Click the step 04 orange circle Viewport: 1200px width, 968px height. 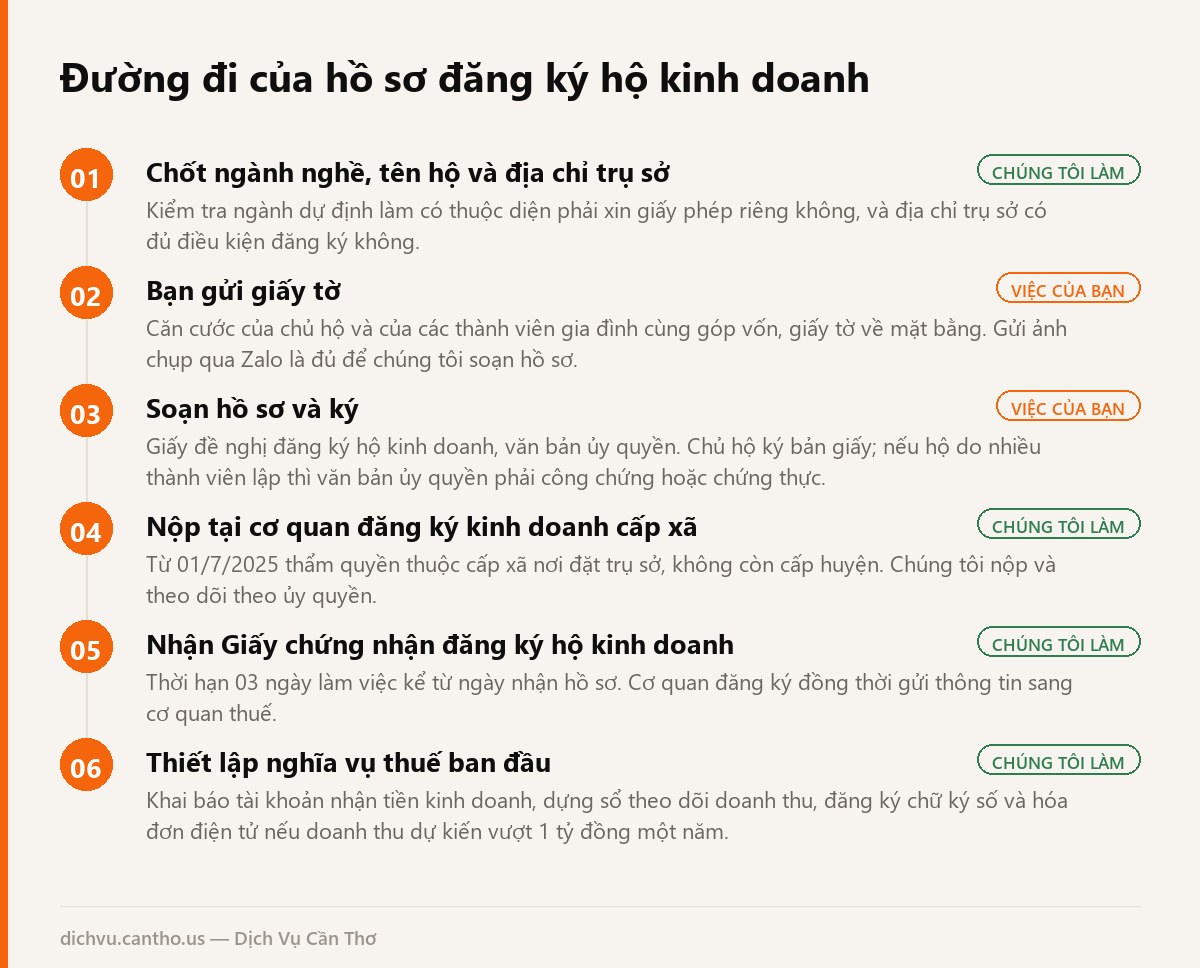point(86,529)
